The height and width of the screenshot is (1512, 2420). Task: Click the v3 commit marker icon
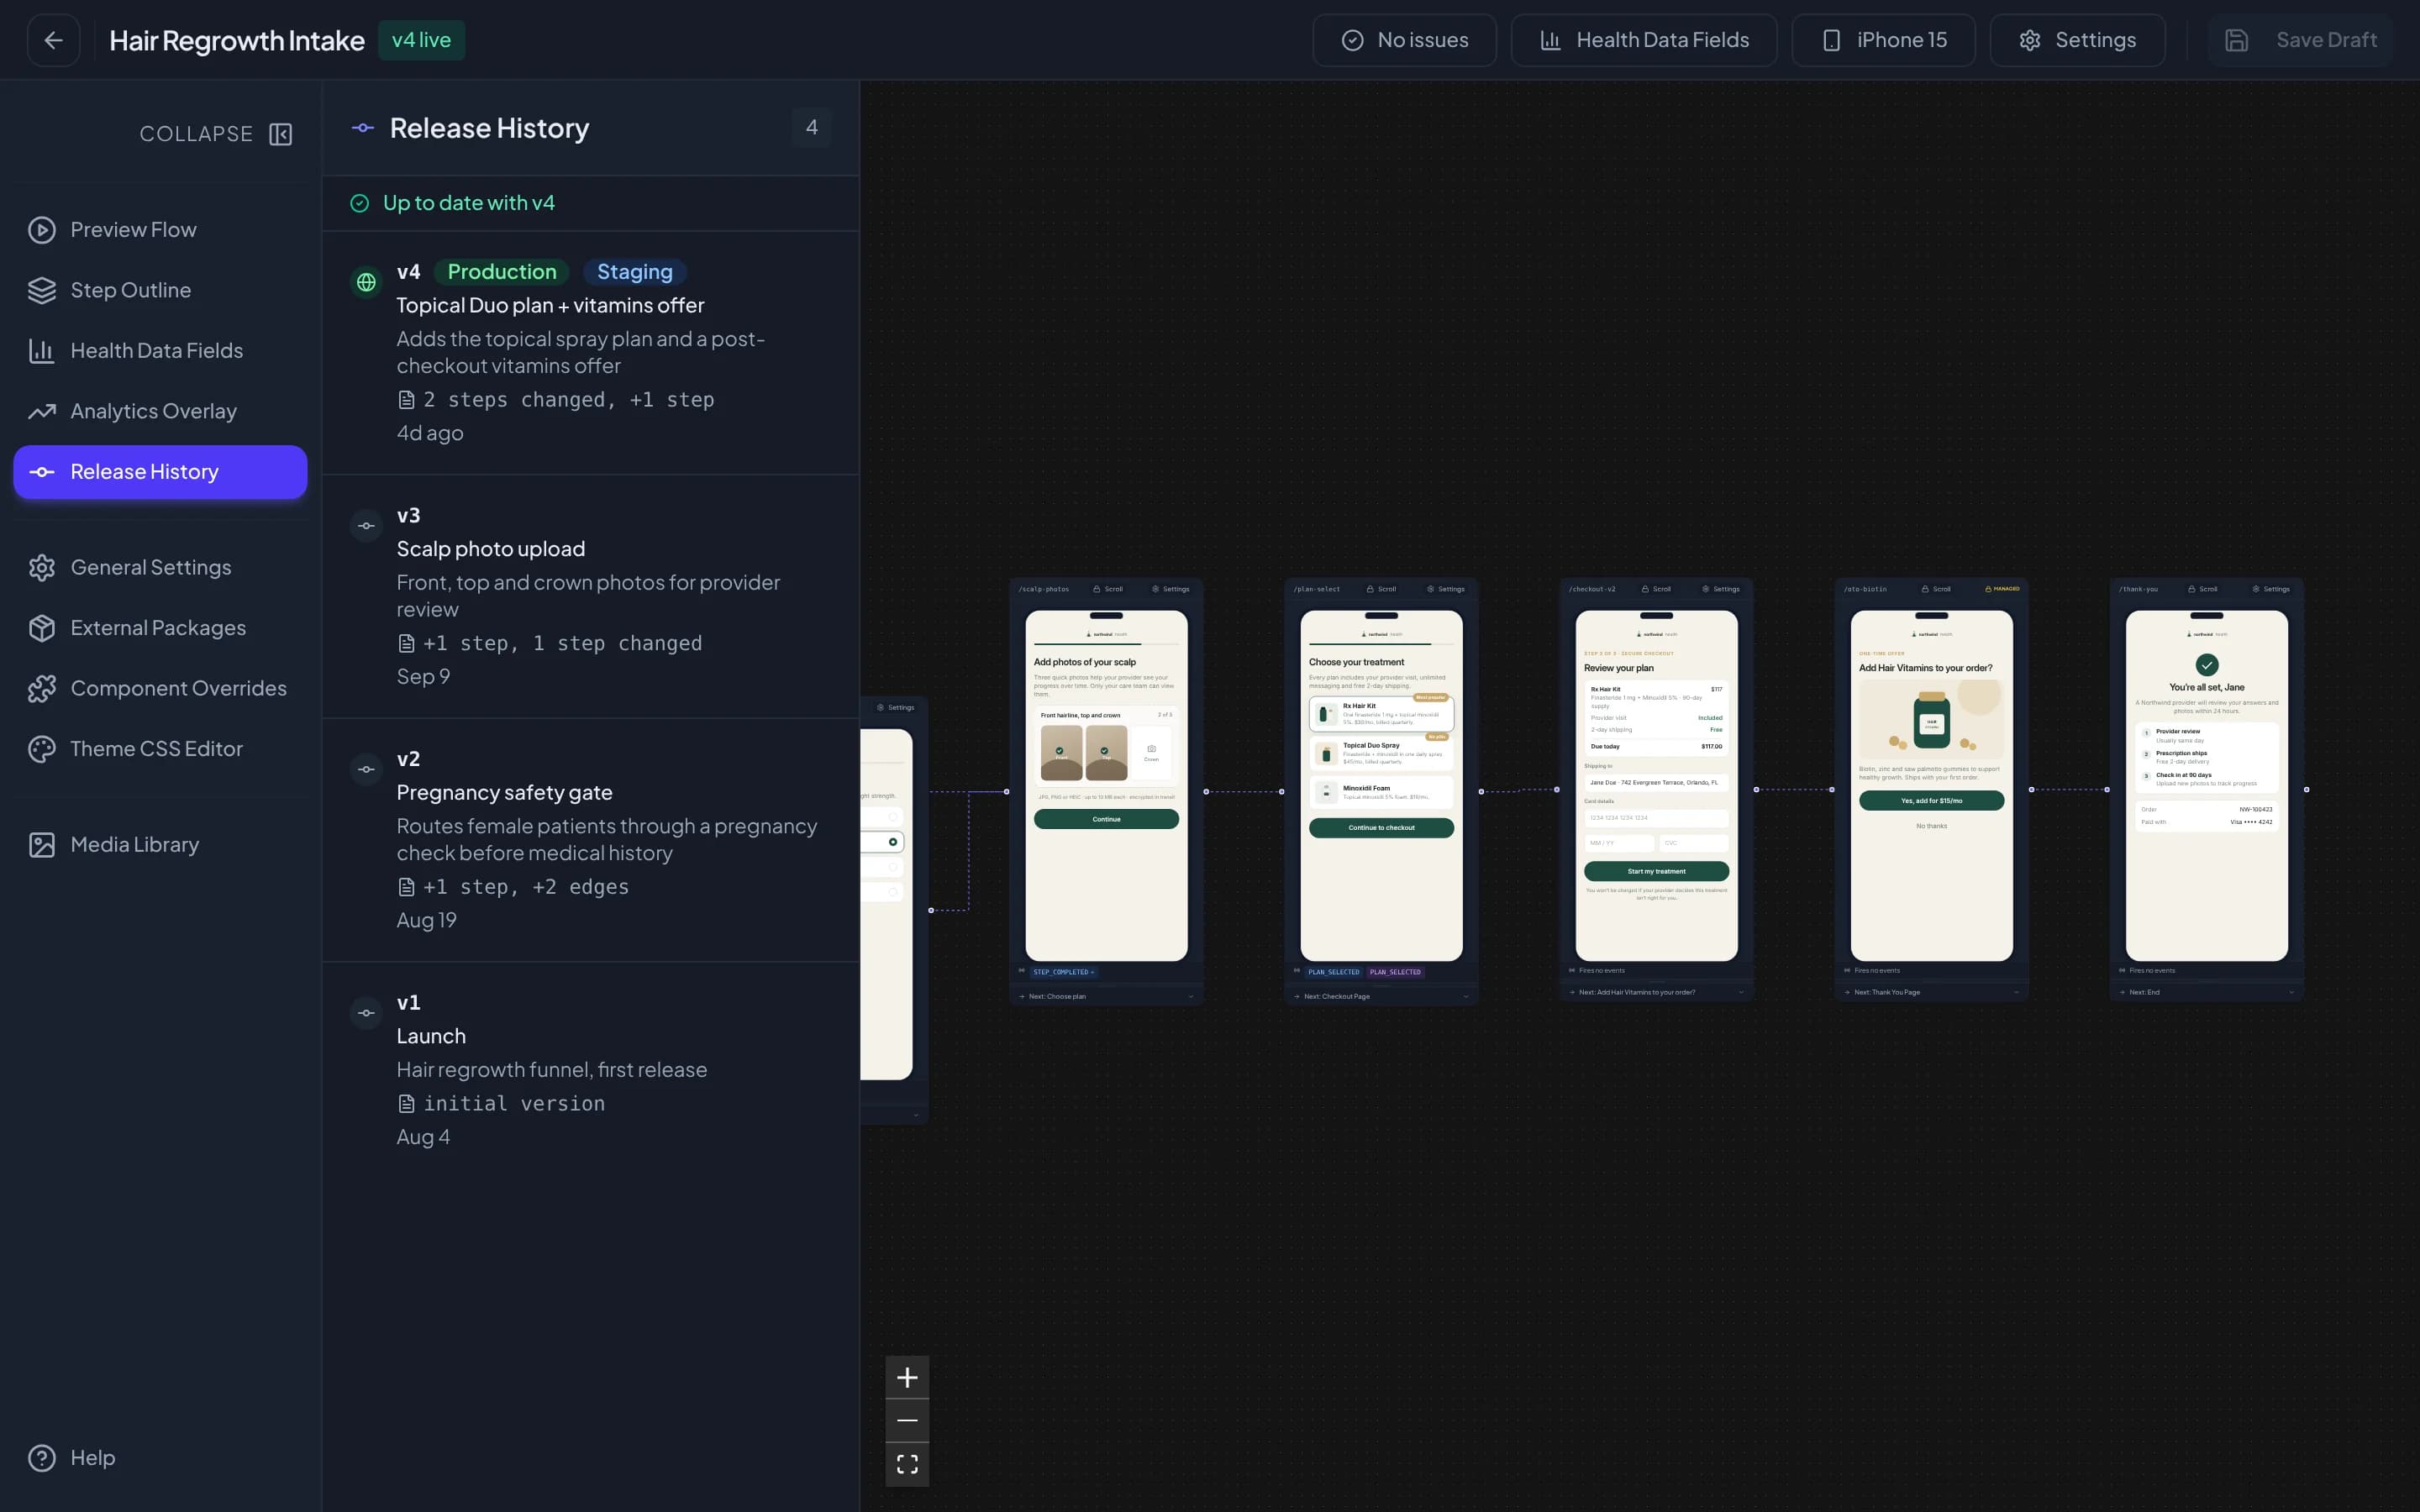[x=367, y=526]
